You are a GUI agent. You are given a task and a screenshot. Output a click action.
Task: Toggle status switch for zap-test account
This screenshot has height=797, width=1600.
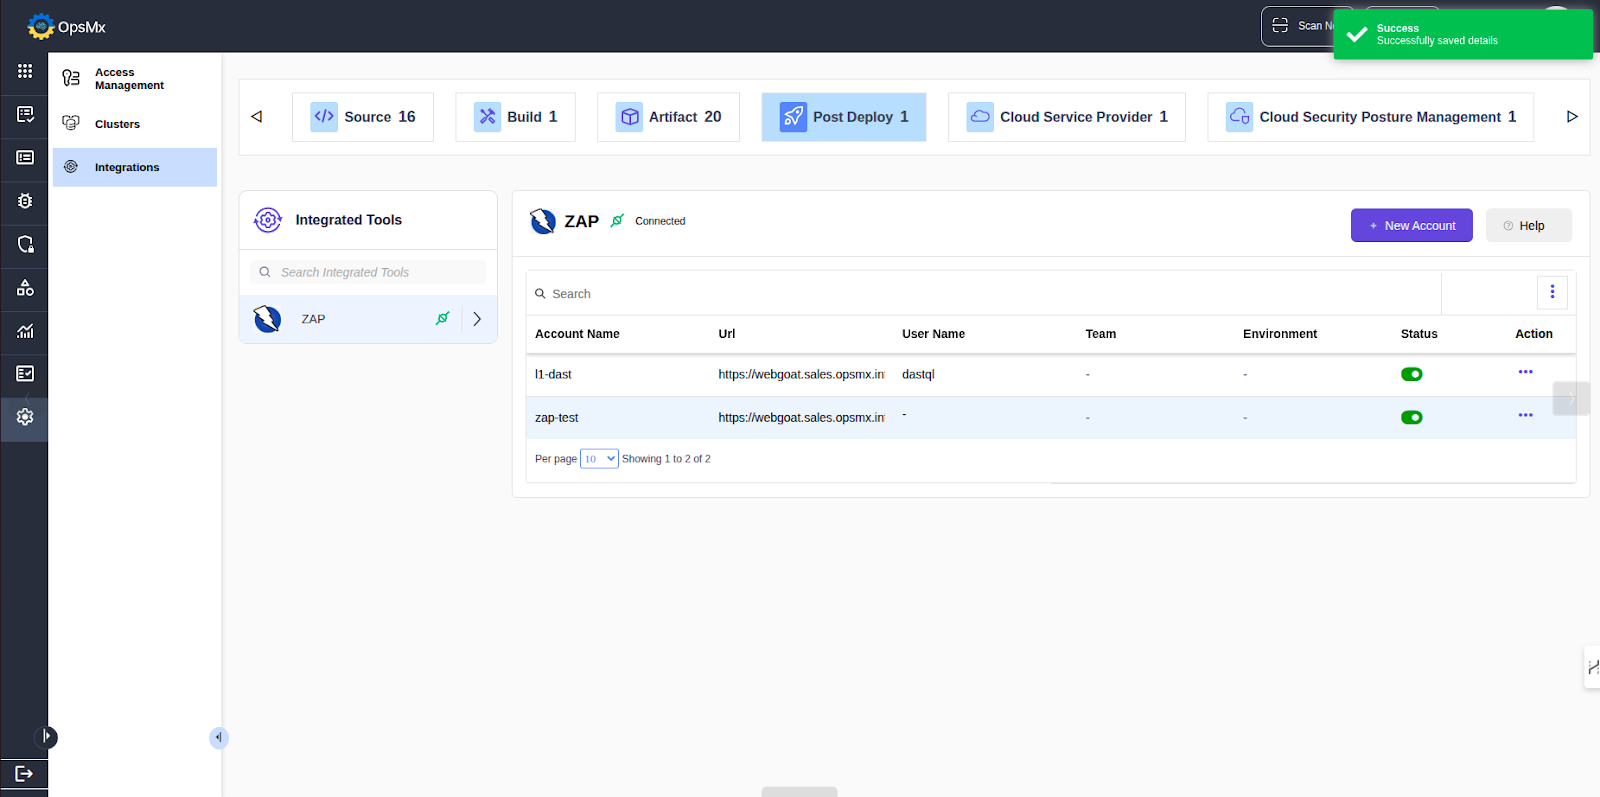click(1411, 418)
